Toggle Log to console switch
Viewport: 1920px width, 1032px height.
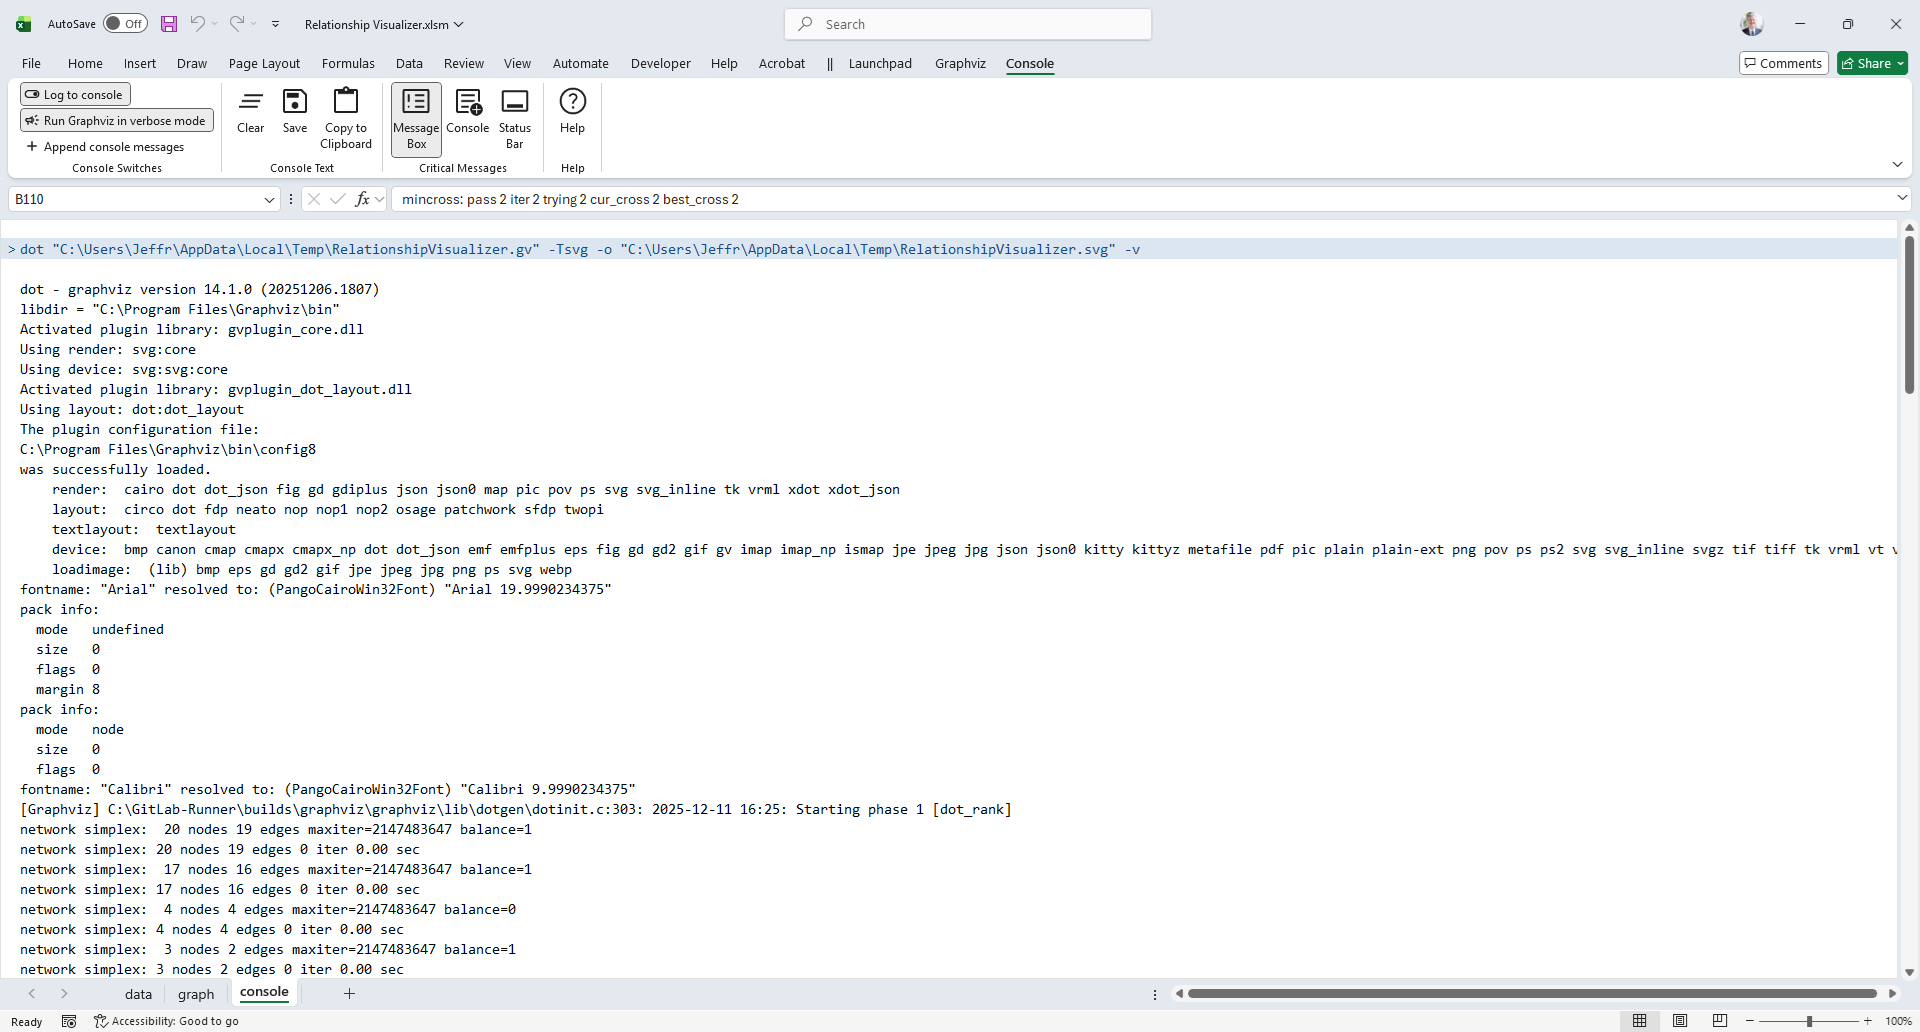pyautogui.click(x=75, y=95)
